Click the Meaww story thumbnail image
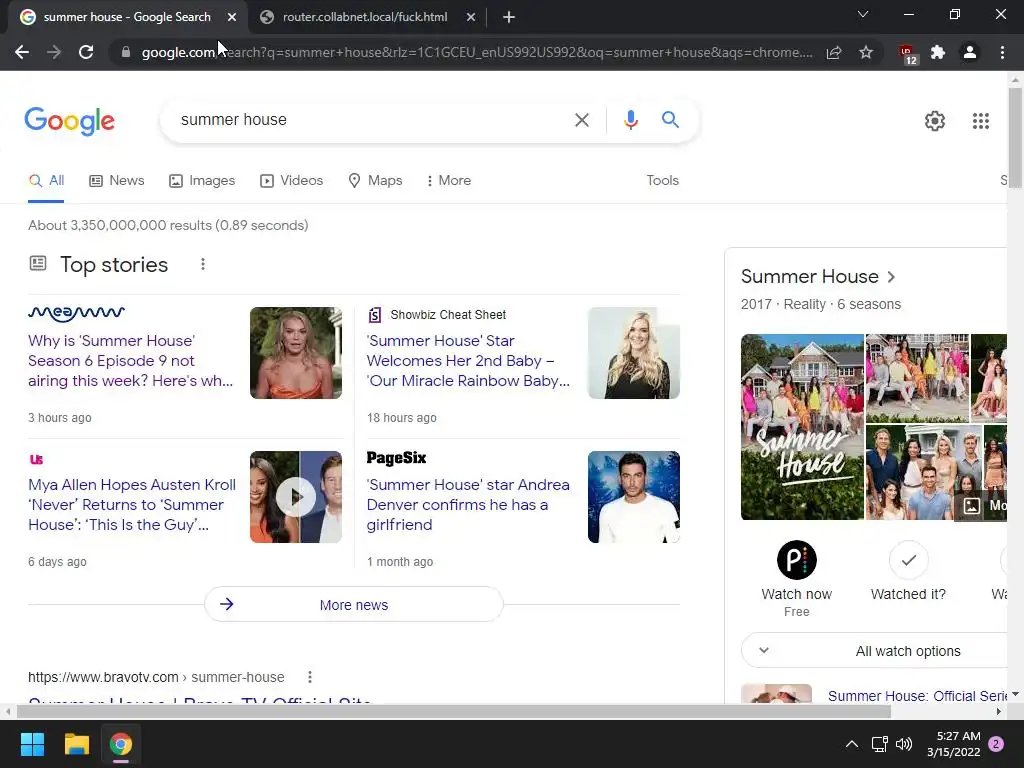Image resolution: width=1024 pixels, height=768 pixels. tap(296, 353)
